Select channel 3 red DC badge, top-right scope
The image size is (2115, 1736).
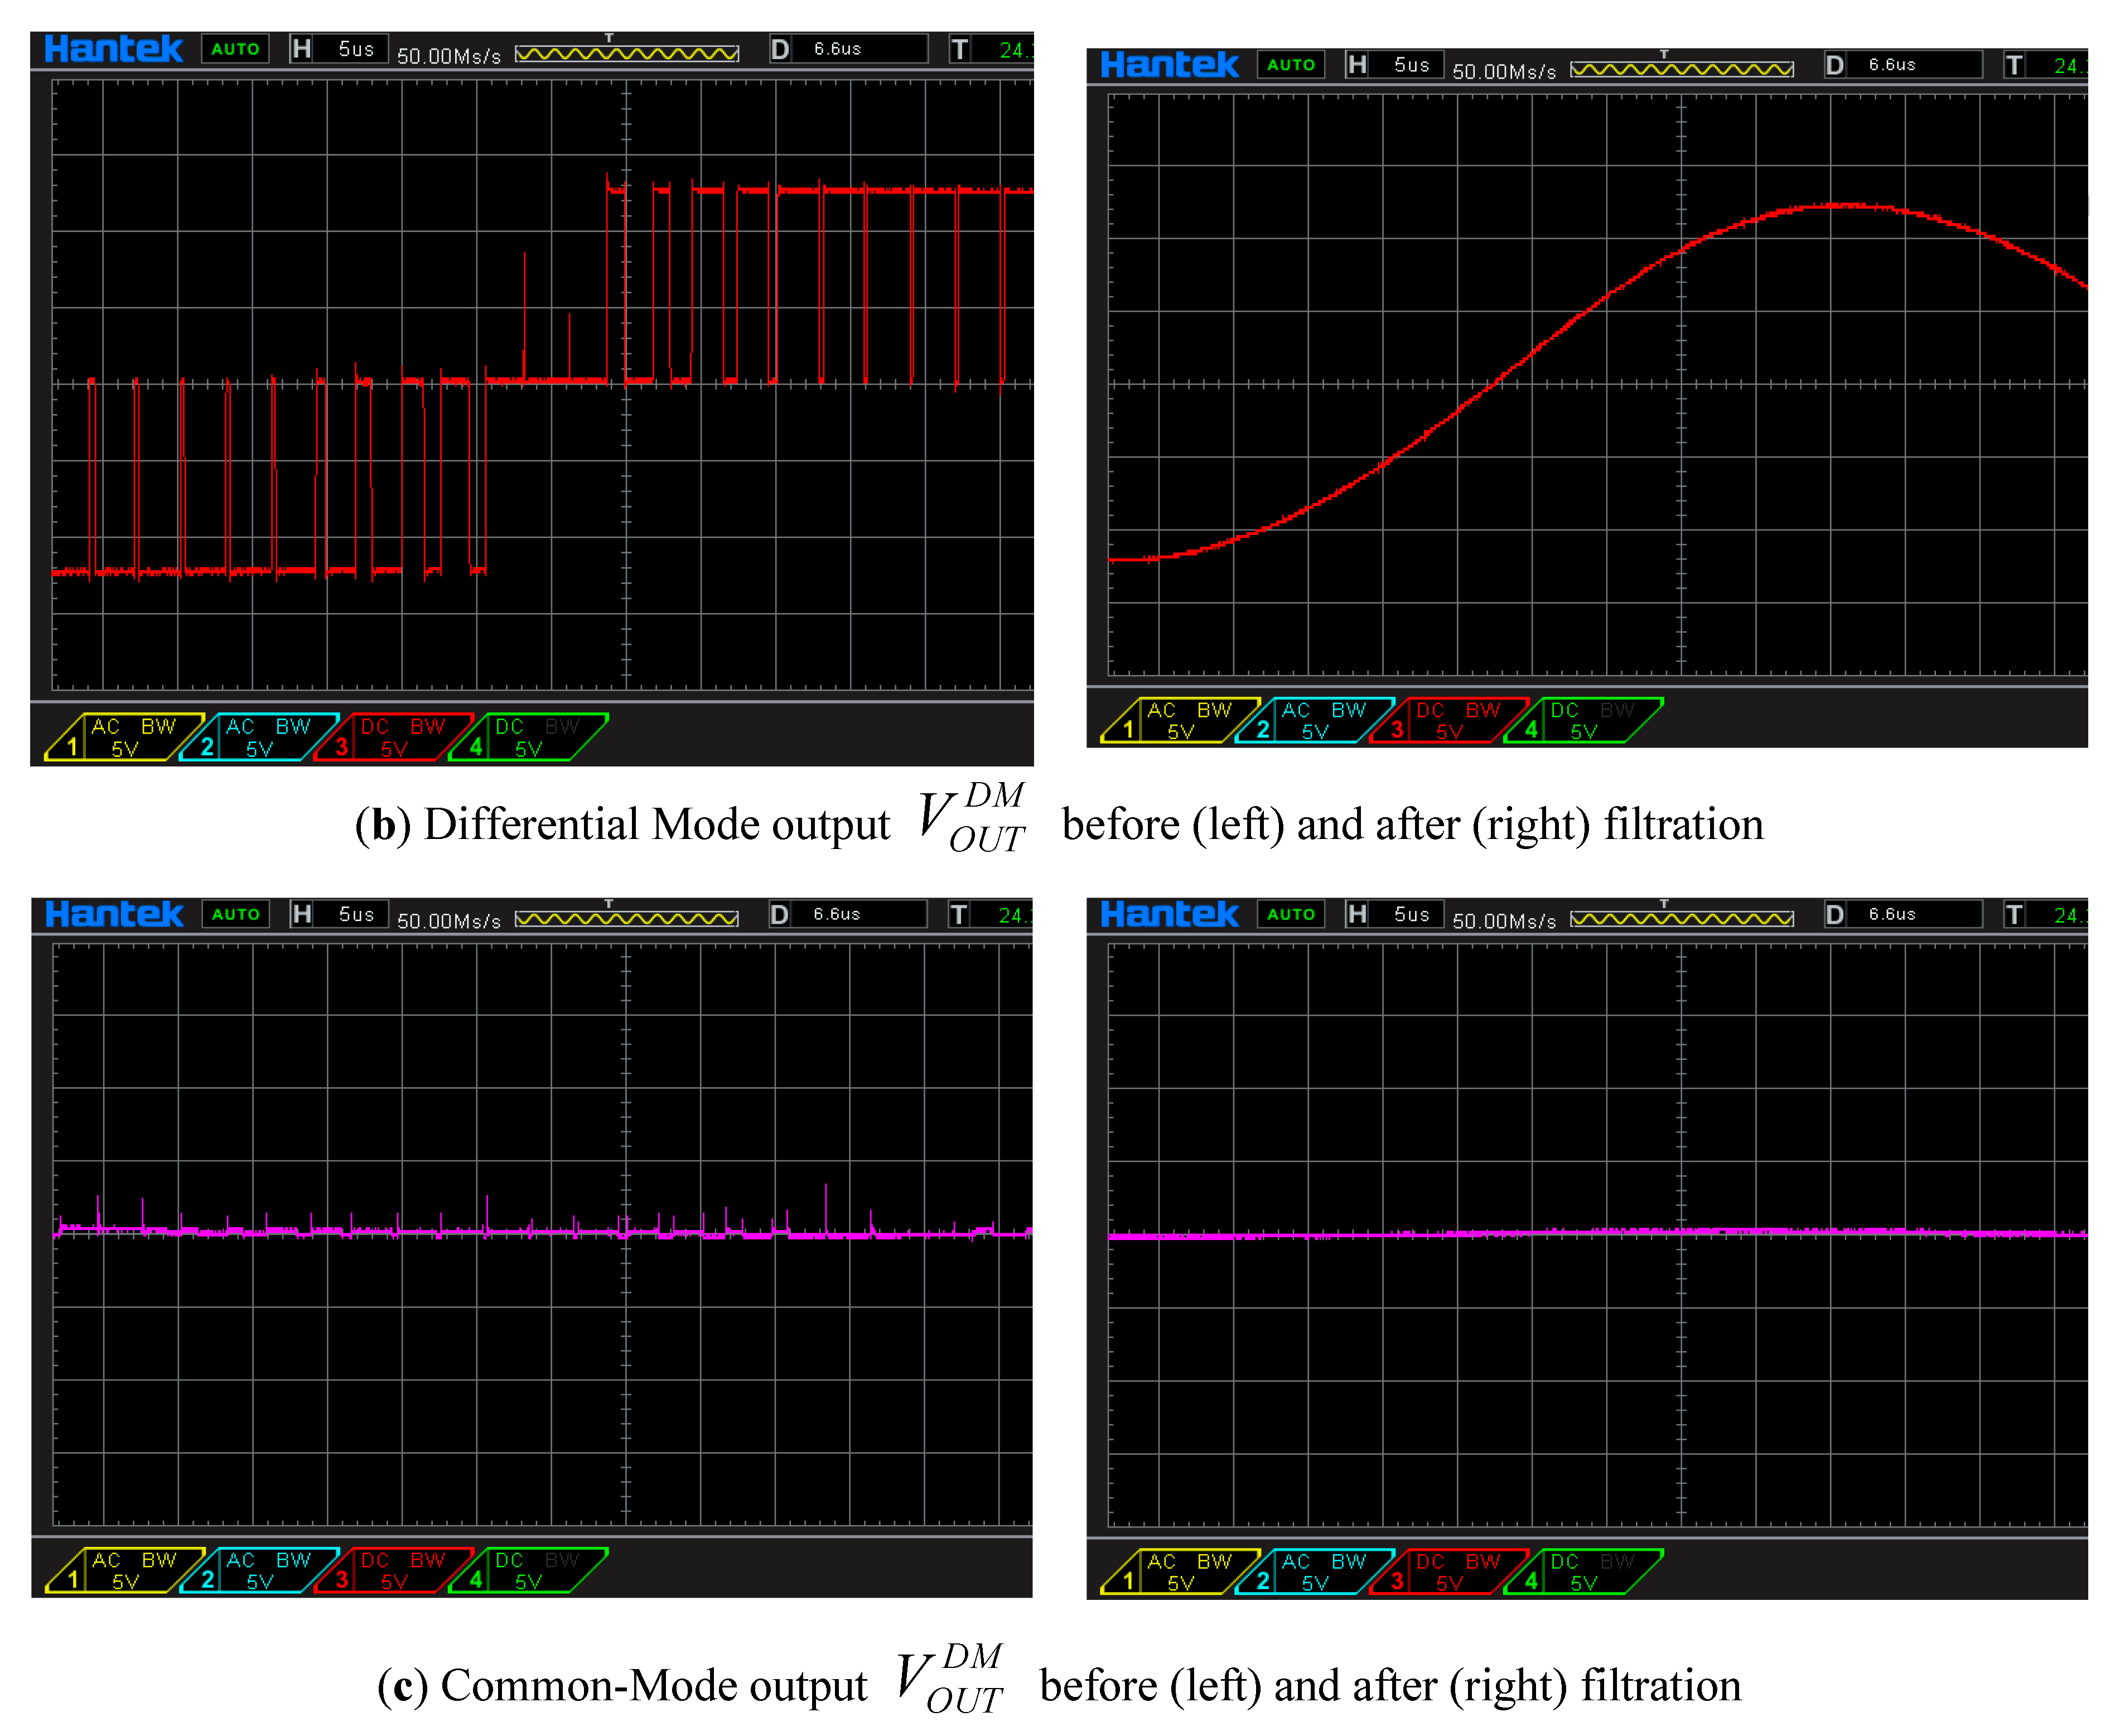[1450, 720]
